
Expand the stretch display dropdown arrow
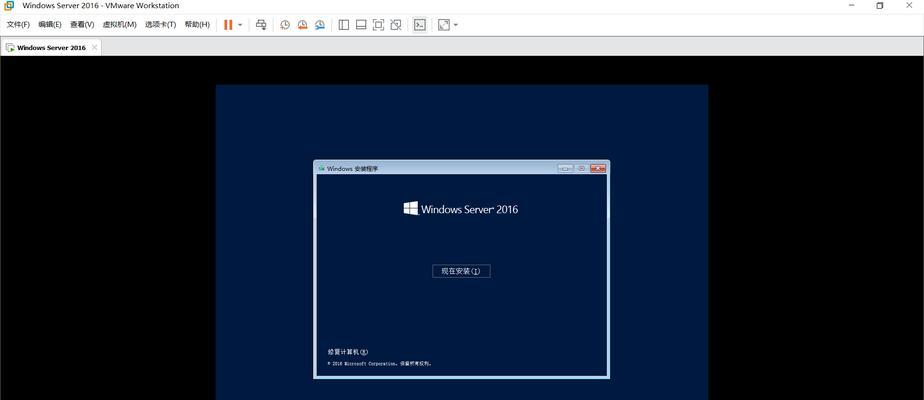coord(456,25)
